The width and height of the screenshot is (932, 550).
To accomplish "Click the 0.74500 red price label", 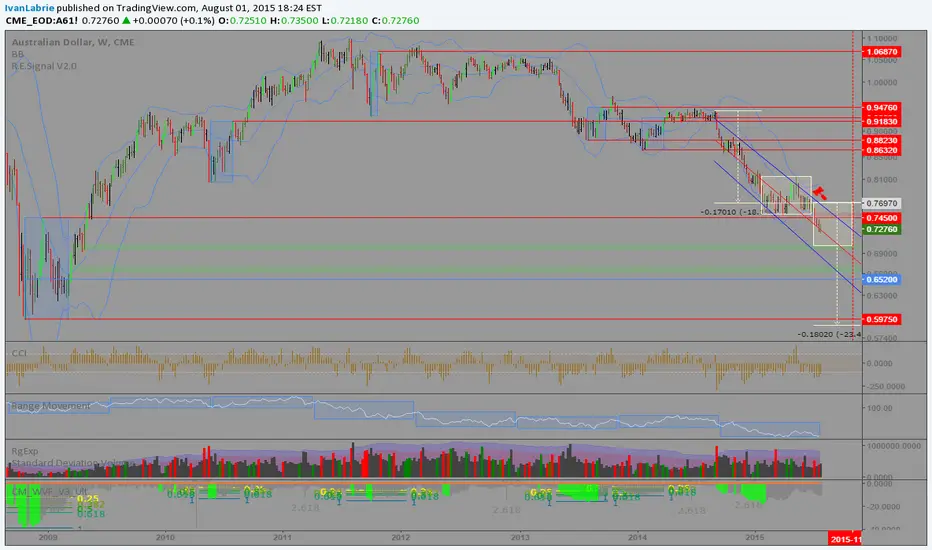I will coord(882,218).
